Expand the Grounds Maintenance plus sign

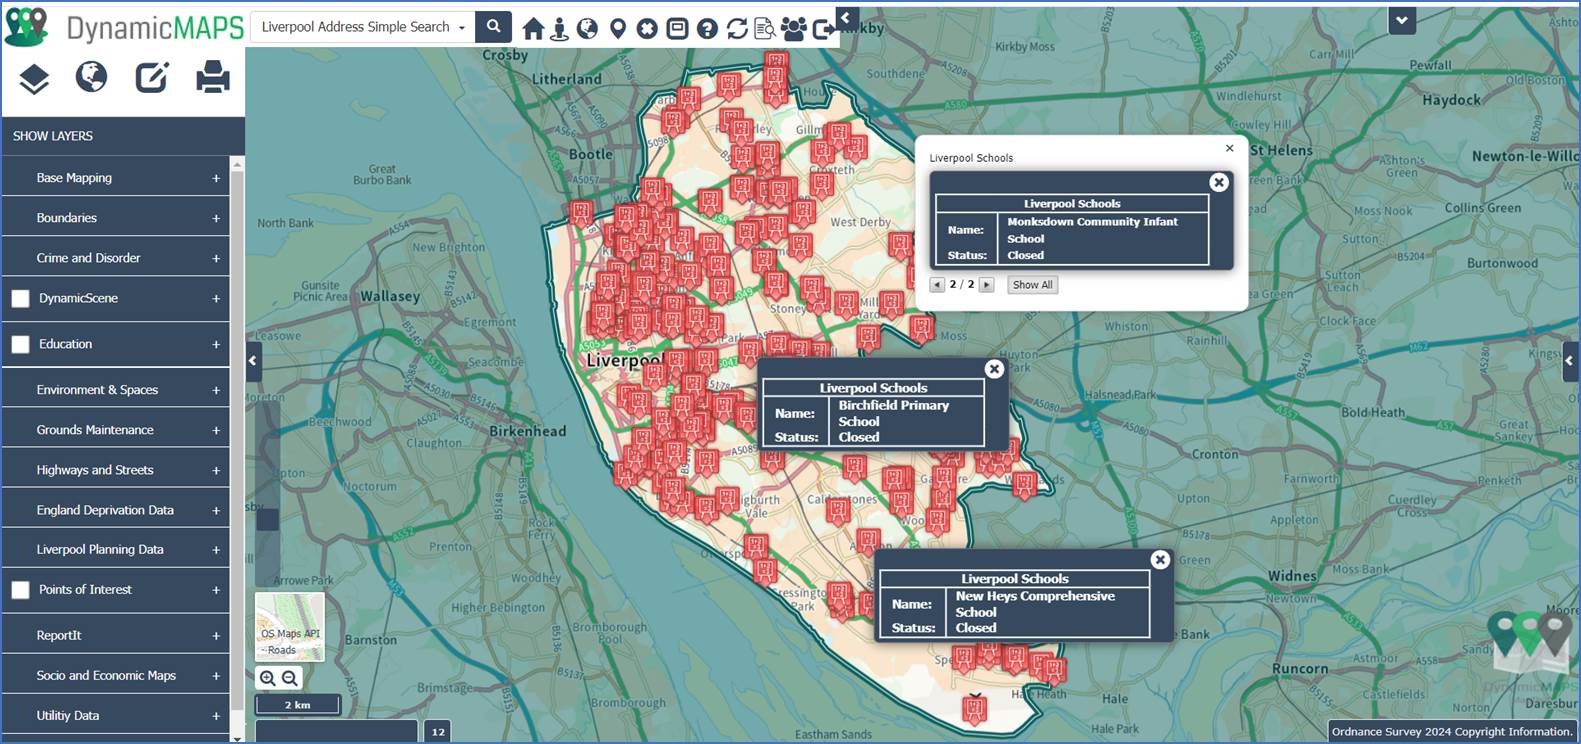[216, 430]
